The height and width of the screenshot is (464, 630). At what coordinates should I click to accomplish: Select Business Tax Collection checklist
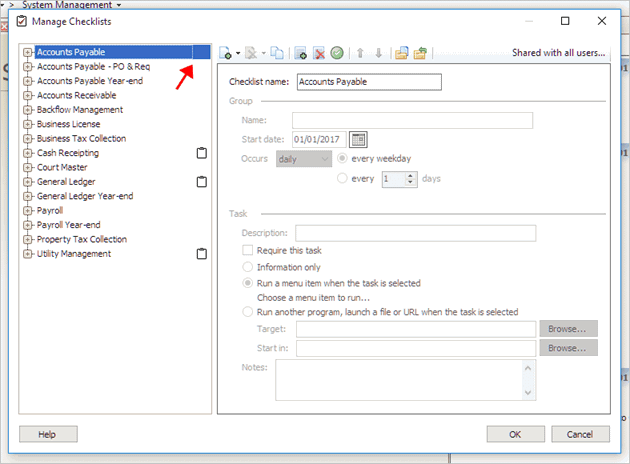coord(82,139)
